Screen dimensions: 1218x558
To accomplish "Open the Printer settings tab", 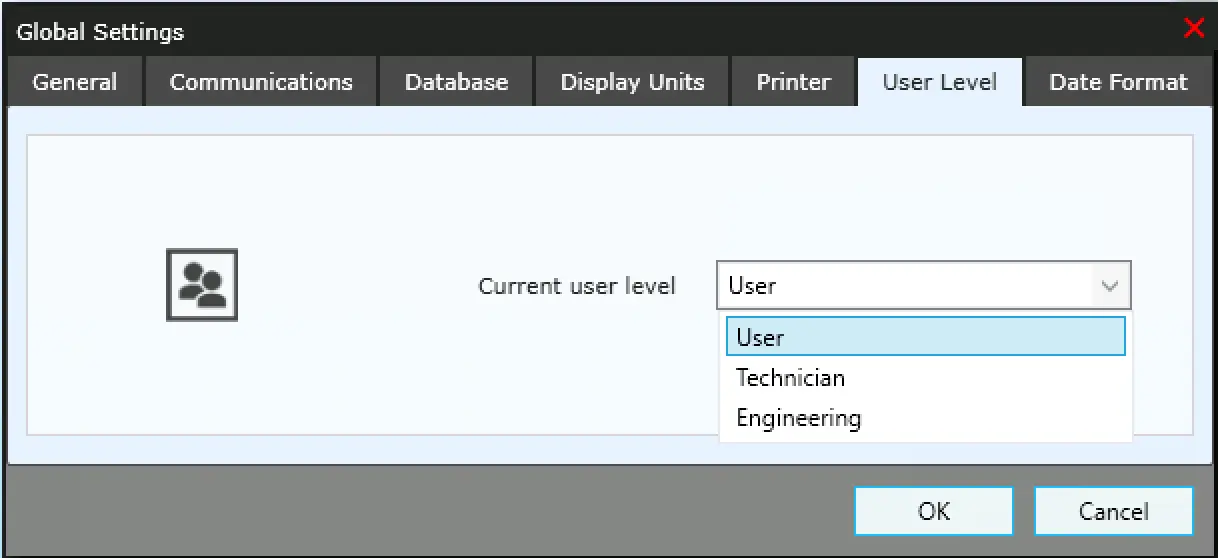I will click(793, 82).
